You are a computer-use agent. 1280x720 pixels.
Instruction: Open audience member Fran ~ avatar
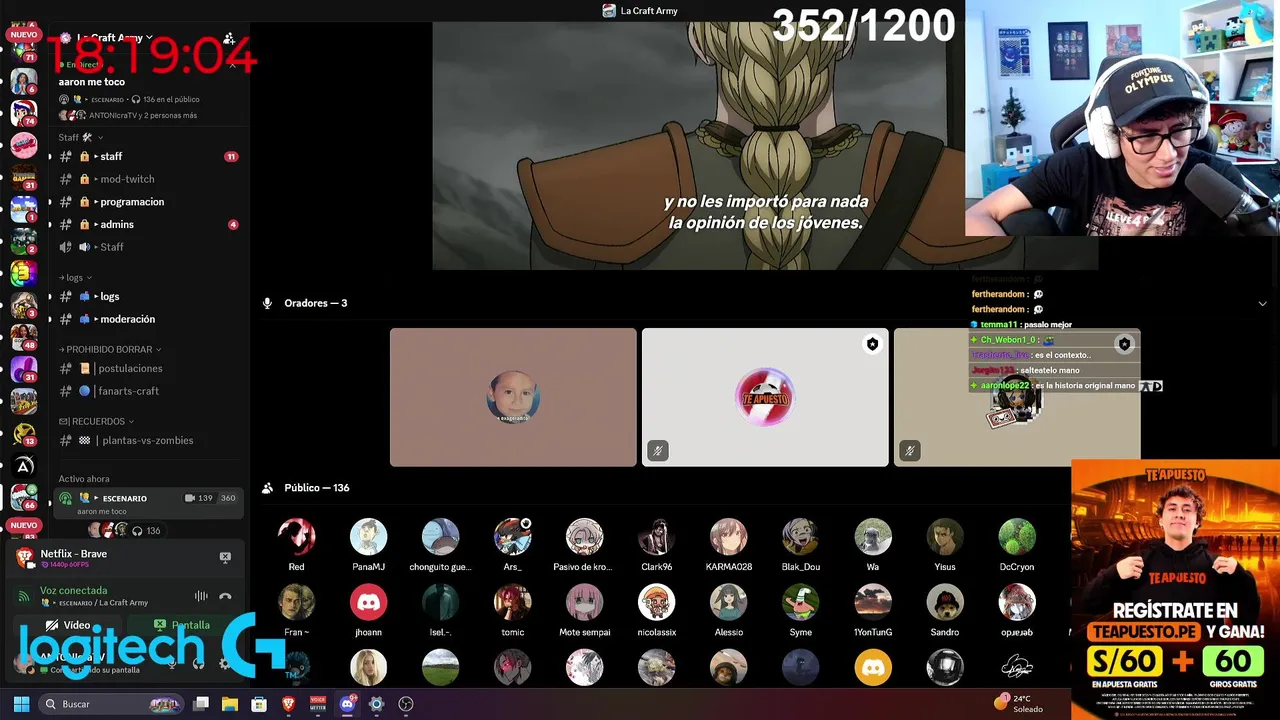(x=296, y=603)
